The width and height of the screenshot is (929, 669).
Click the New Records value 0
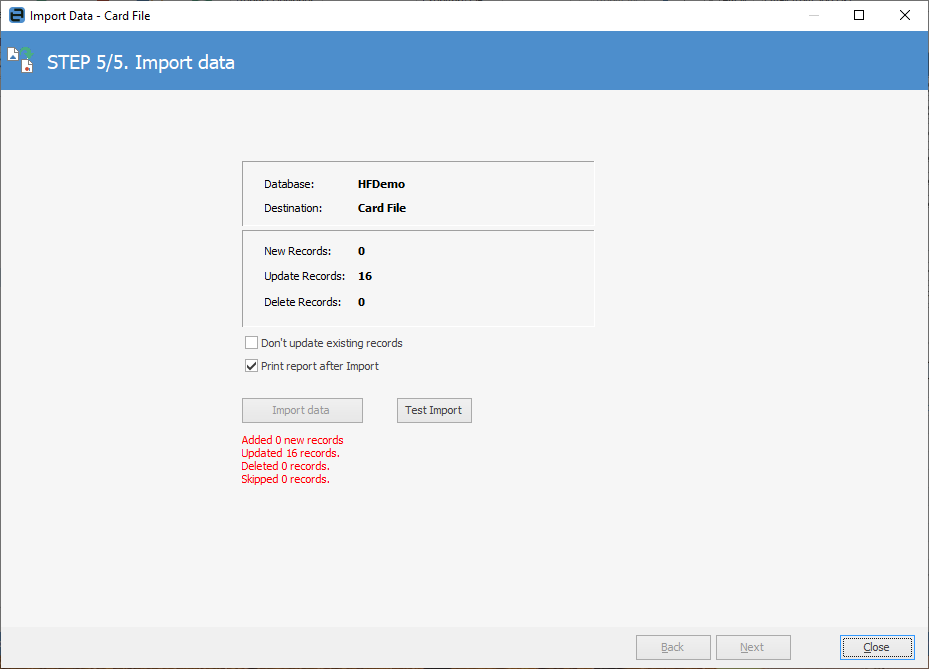tap(361, 251)
